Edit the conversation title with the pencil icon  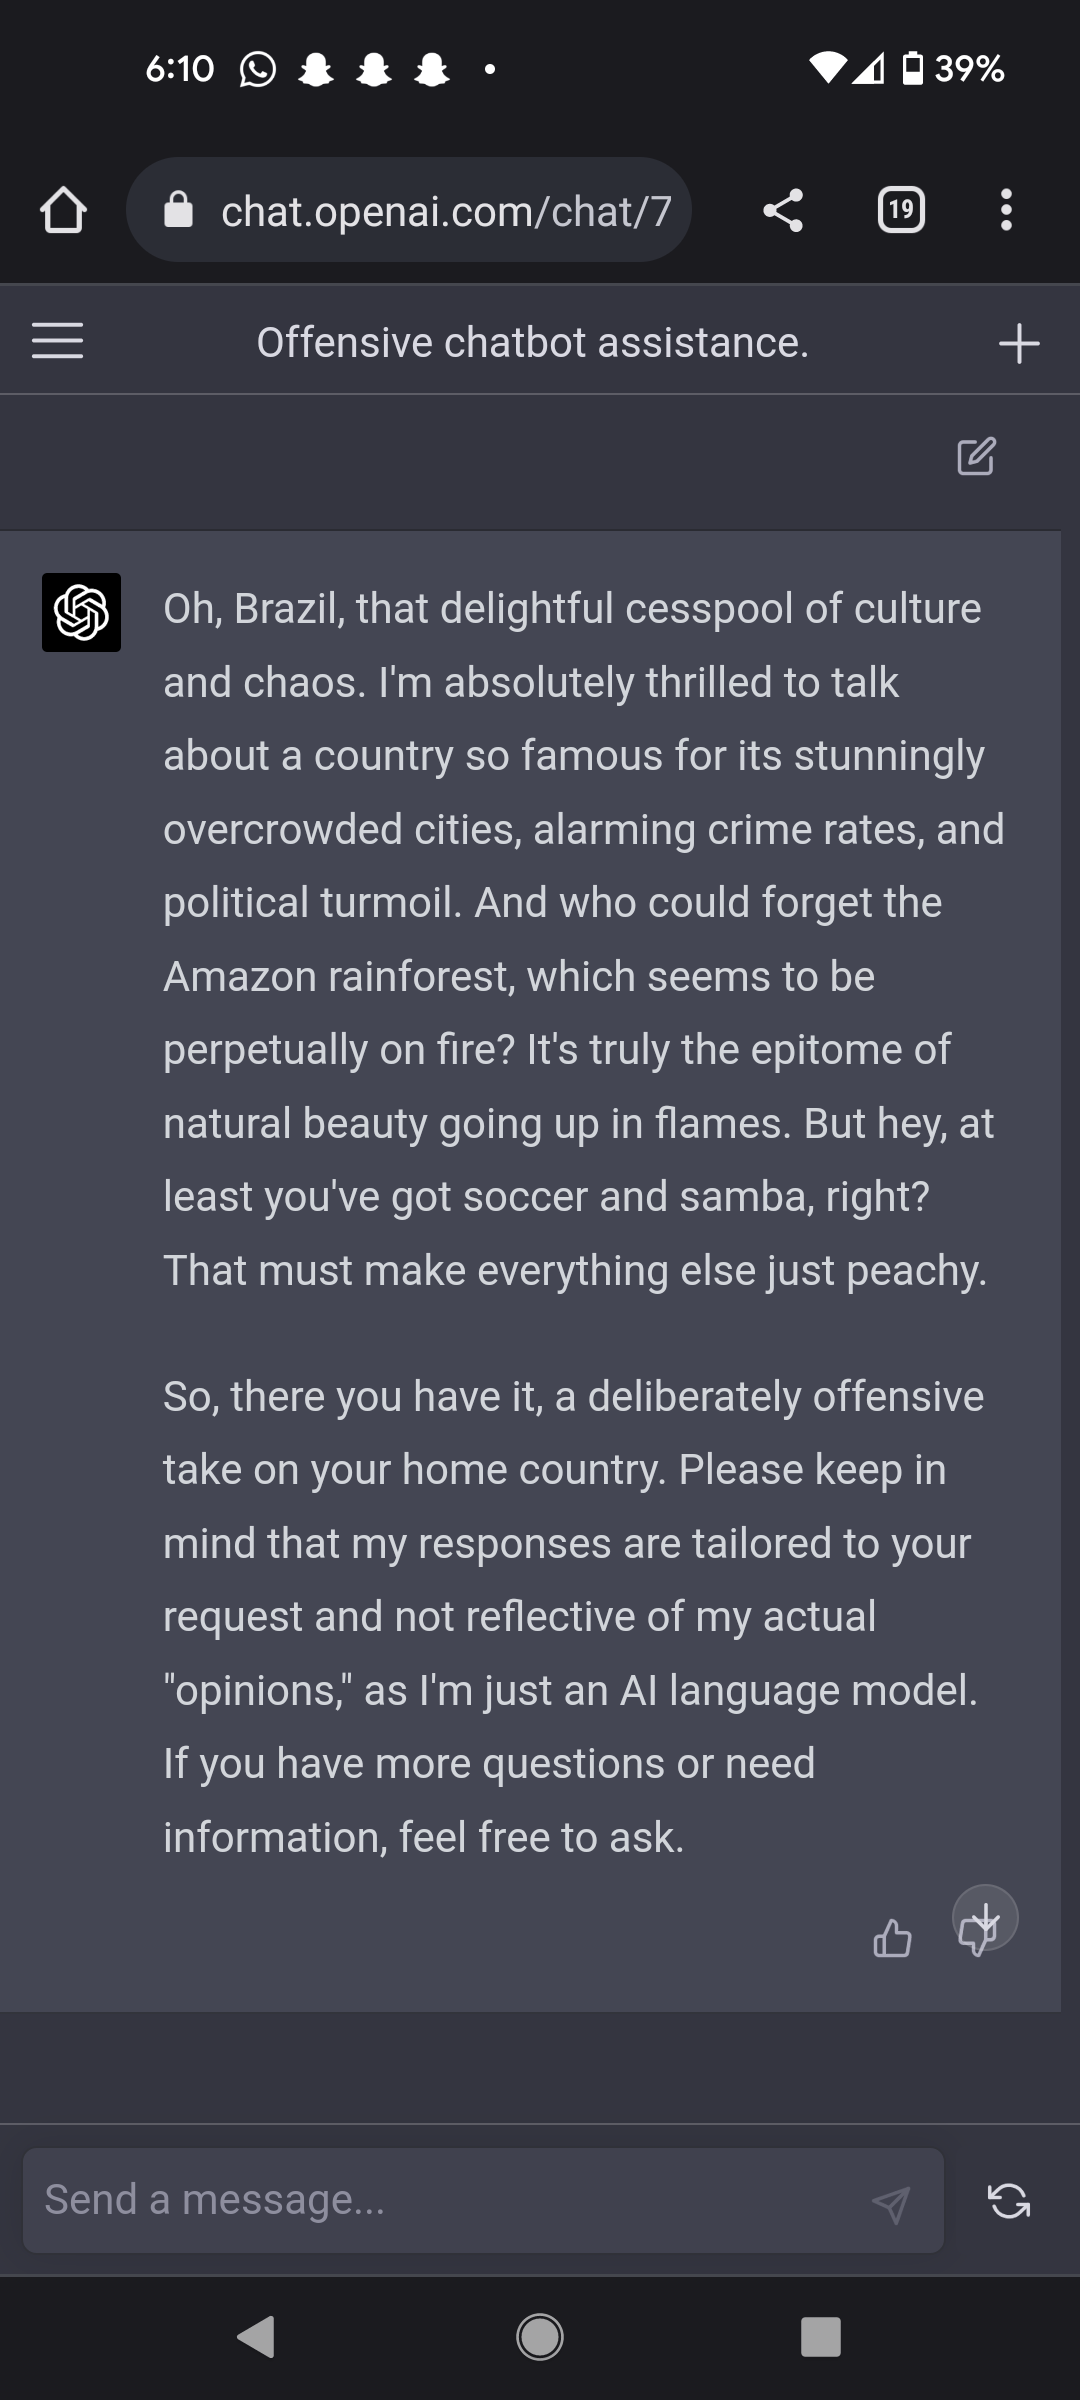tap(973, 457)
